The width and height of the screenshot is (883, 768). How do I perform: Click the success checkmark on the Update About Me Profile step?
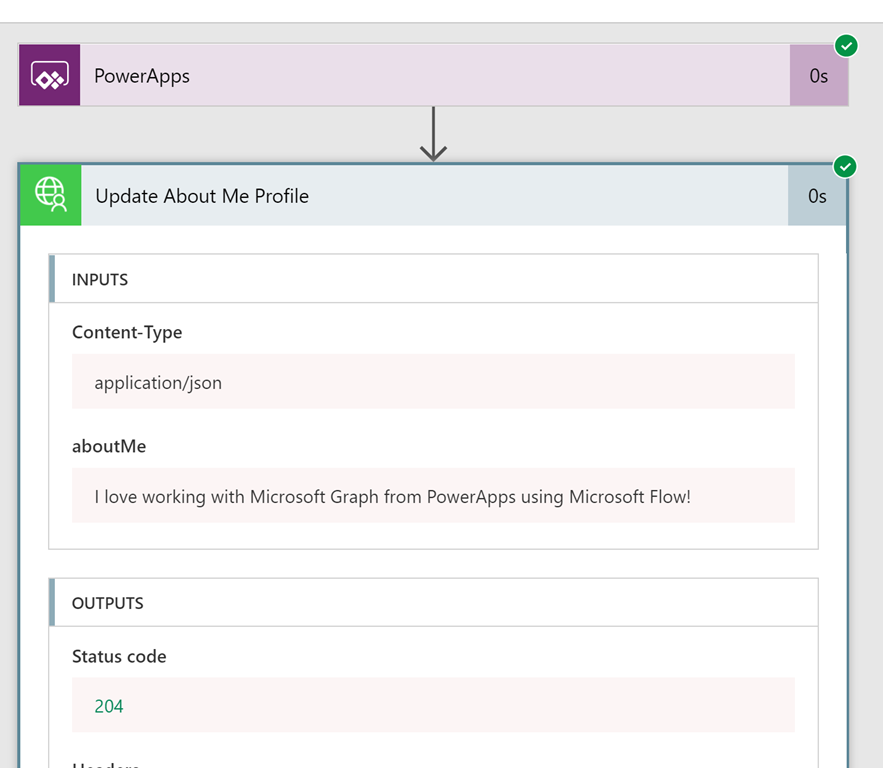pyautogui.click(x=845, y=167)
